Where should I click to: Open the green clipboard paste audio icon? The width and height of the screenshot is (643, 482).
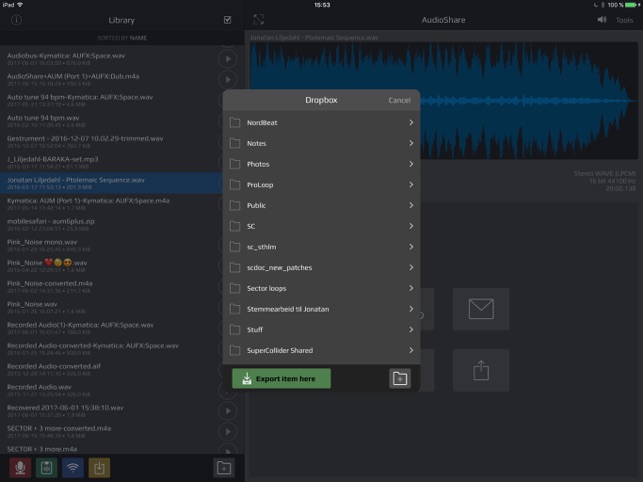point(46,468)
